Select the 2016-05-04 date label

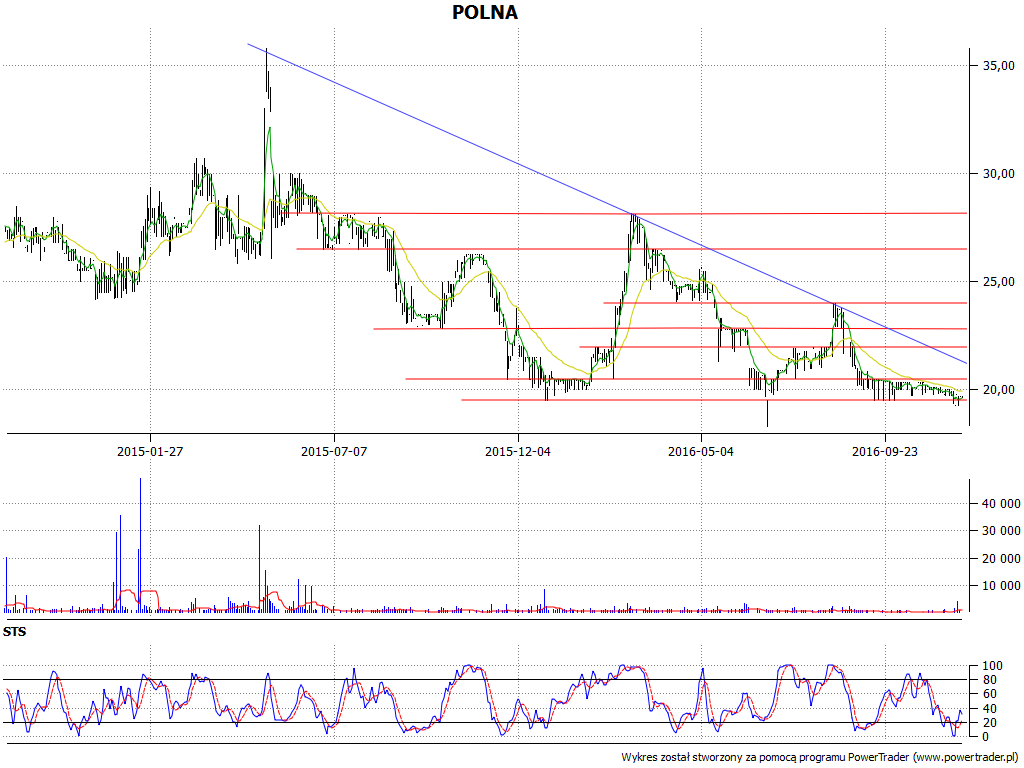coord(701,451)
